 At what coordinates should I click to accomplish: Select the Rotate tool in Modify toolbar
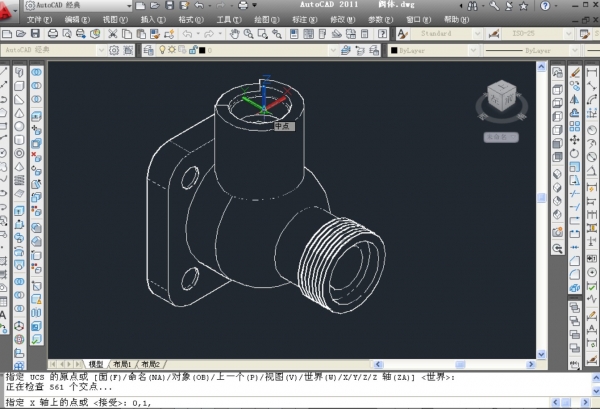(574, 153)
